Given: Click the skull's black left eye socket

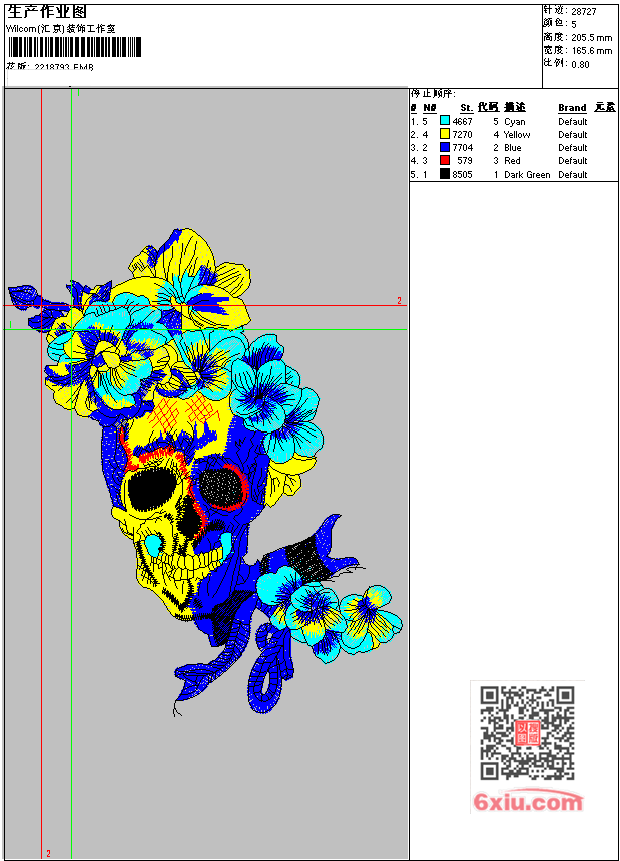Looking at the screenshot, I should (151, 490).
